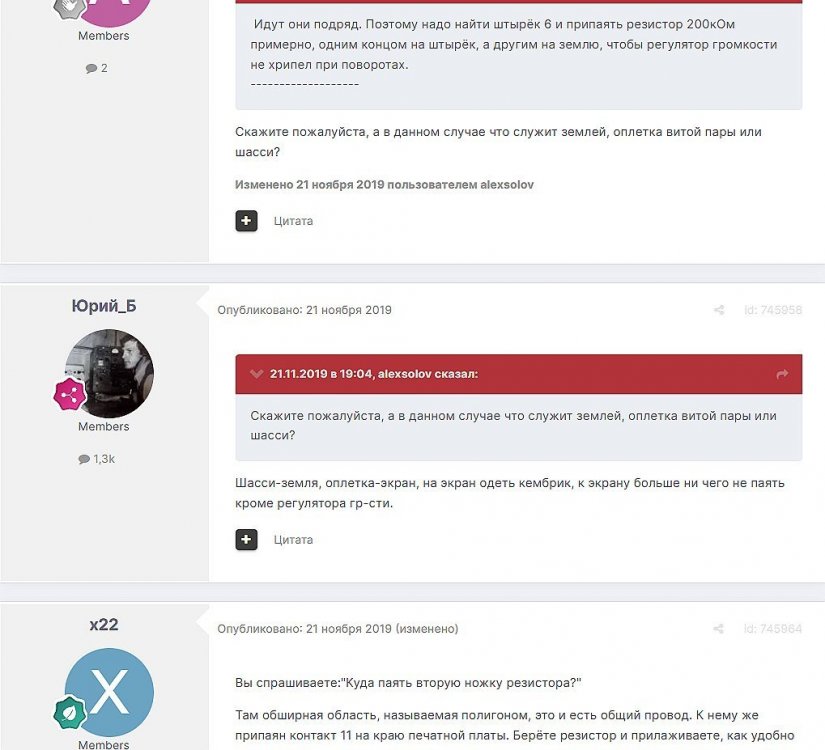The width and height of the screenshot is (825, 750).
Task: Click the Опубликовано: 21 ноября 2019 (изменено) timestamp
Action: 338,628
